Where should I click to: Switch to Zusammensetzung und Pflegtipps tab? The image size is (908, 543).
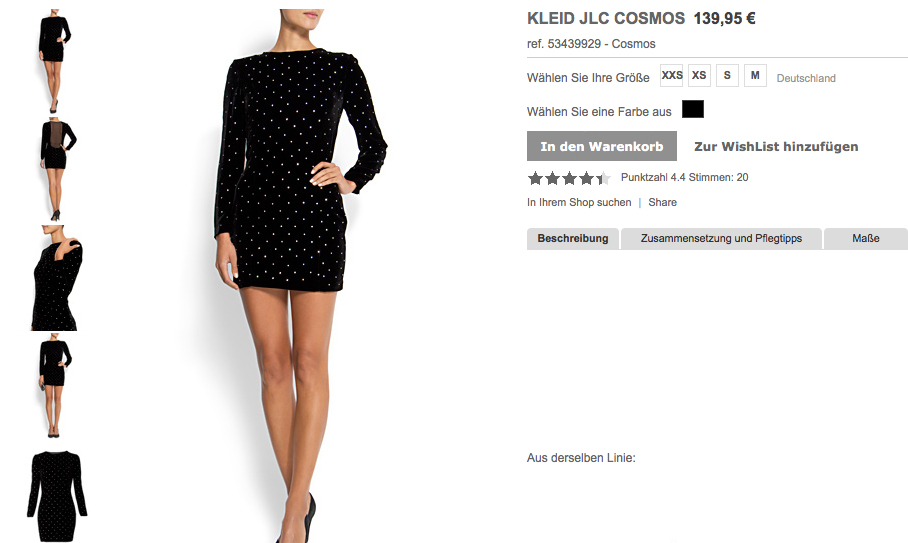[721, 239]
